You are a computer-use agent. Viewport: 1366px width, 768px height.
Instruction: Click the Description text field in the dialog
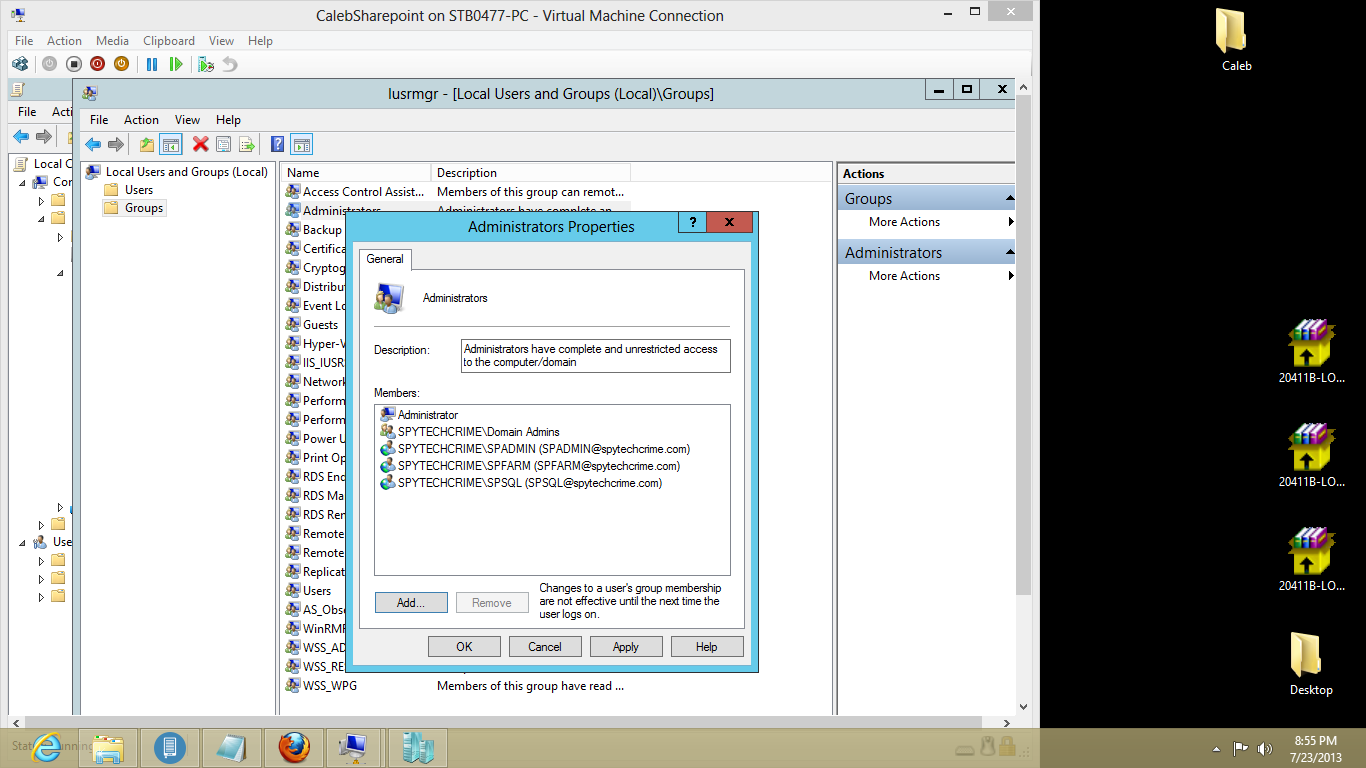coord(596,356)
